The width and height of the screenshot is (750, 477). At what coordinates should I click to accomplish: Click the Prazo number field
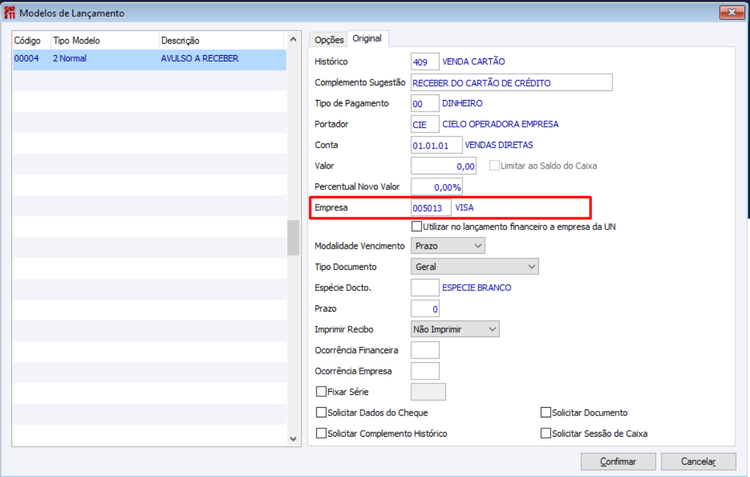pyautogui.click(x=425, y=309)
